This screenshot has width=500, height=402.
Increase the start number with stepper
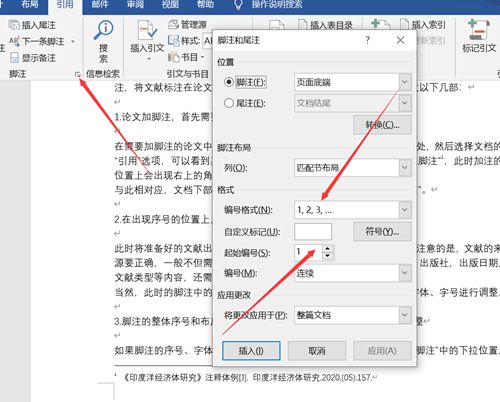pyautogui.click(x=328, y=249)
